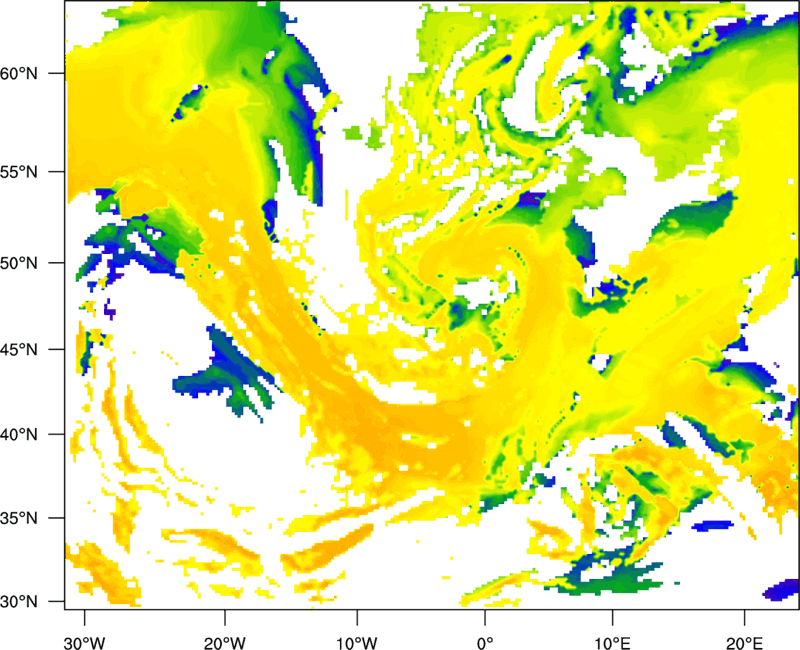Click the 20°W longitude label
The image size is (800, 650).
pyautogui.click(x=224, y=643)
